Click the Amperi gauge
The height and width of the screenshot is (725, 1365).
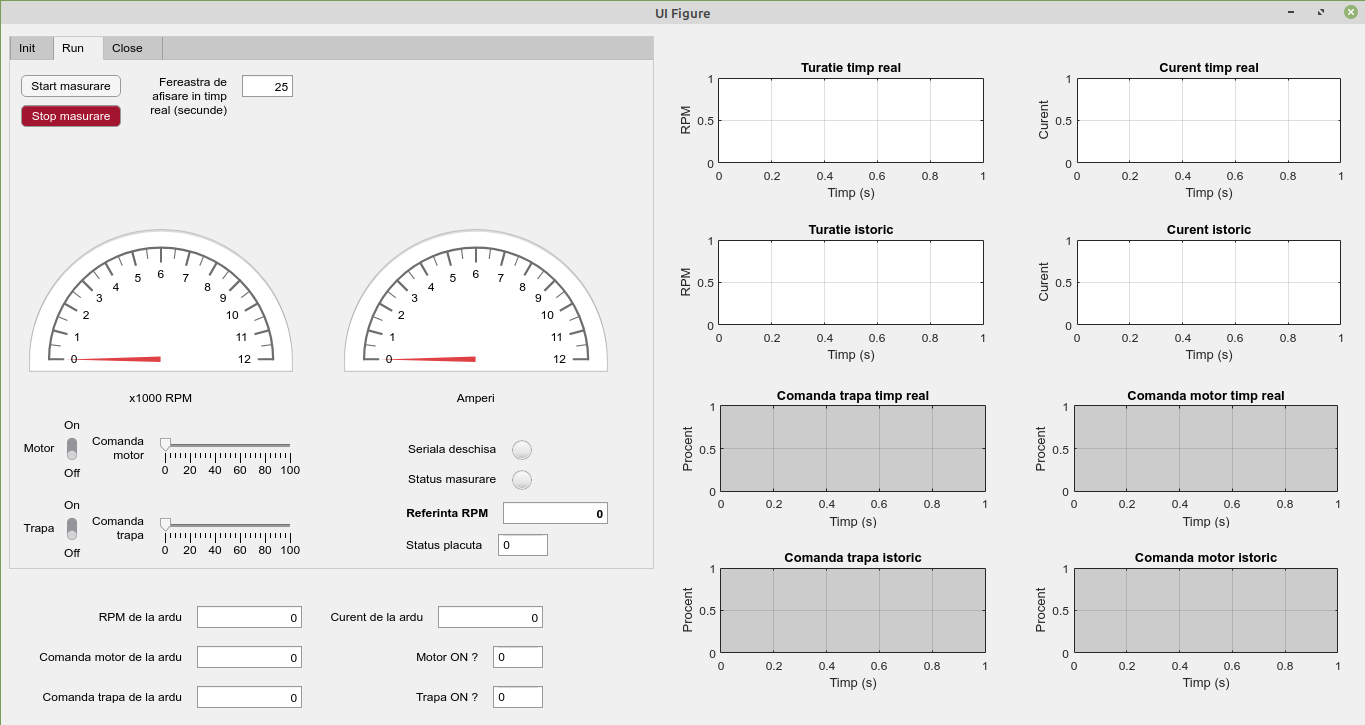(476, 301)
